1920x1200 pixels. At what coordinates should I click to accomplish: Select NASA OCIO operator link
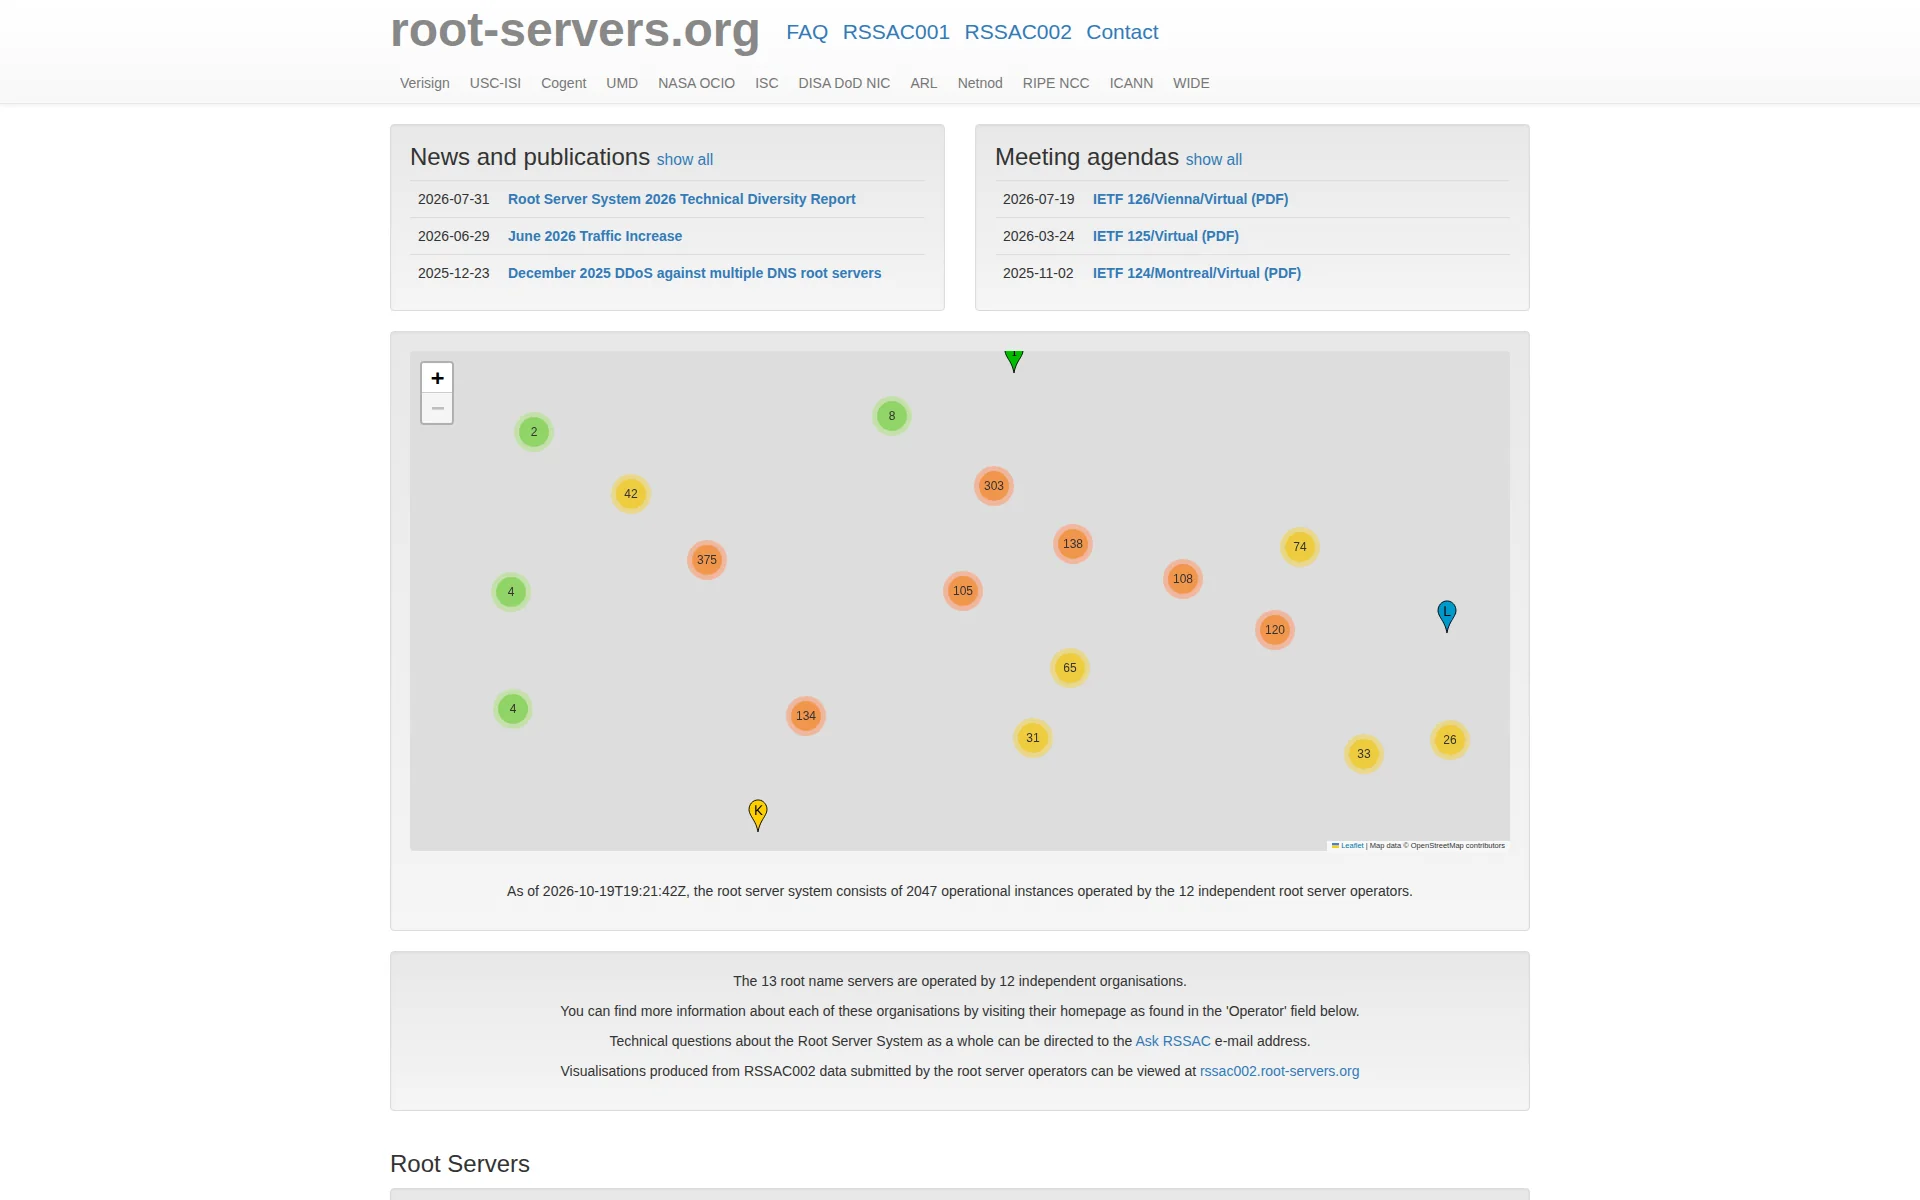[696, 83]
